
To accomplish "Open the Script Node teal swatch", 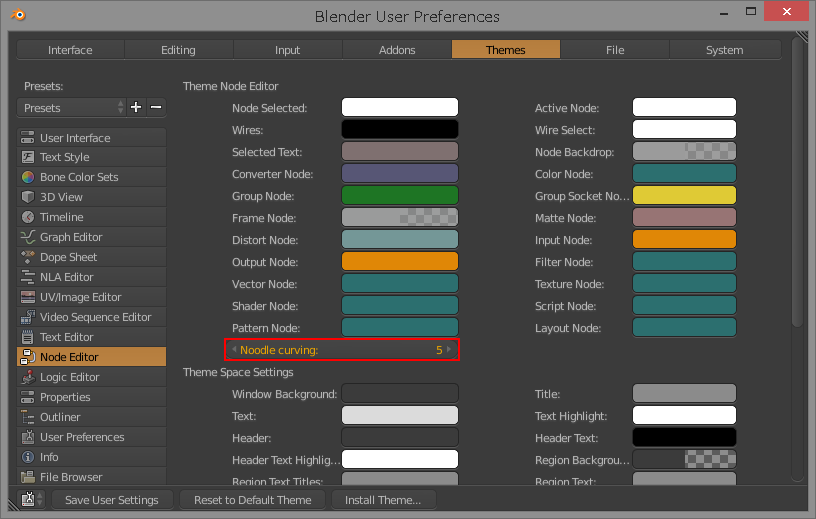I will tap(684, 305).
